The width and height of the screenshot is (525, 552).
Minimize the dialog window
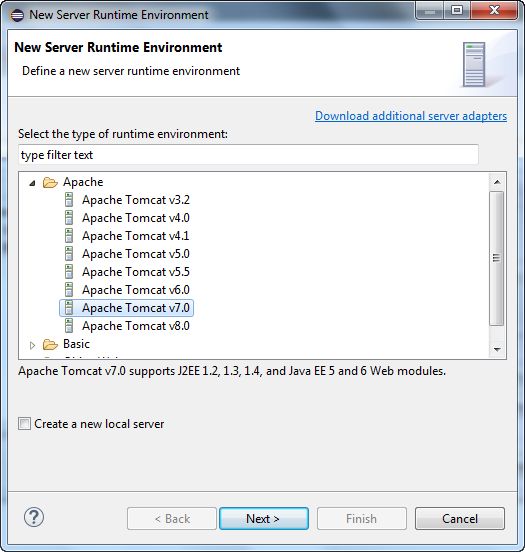(429, 11)
